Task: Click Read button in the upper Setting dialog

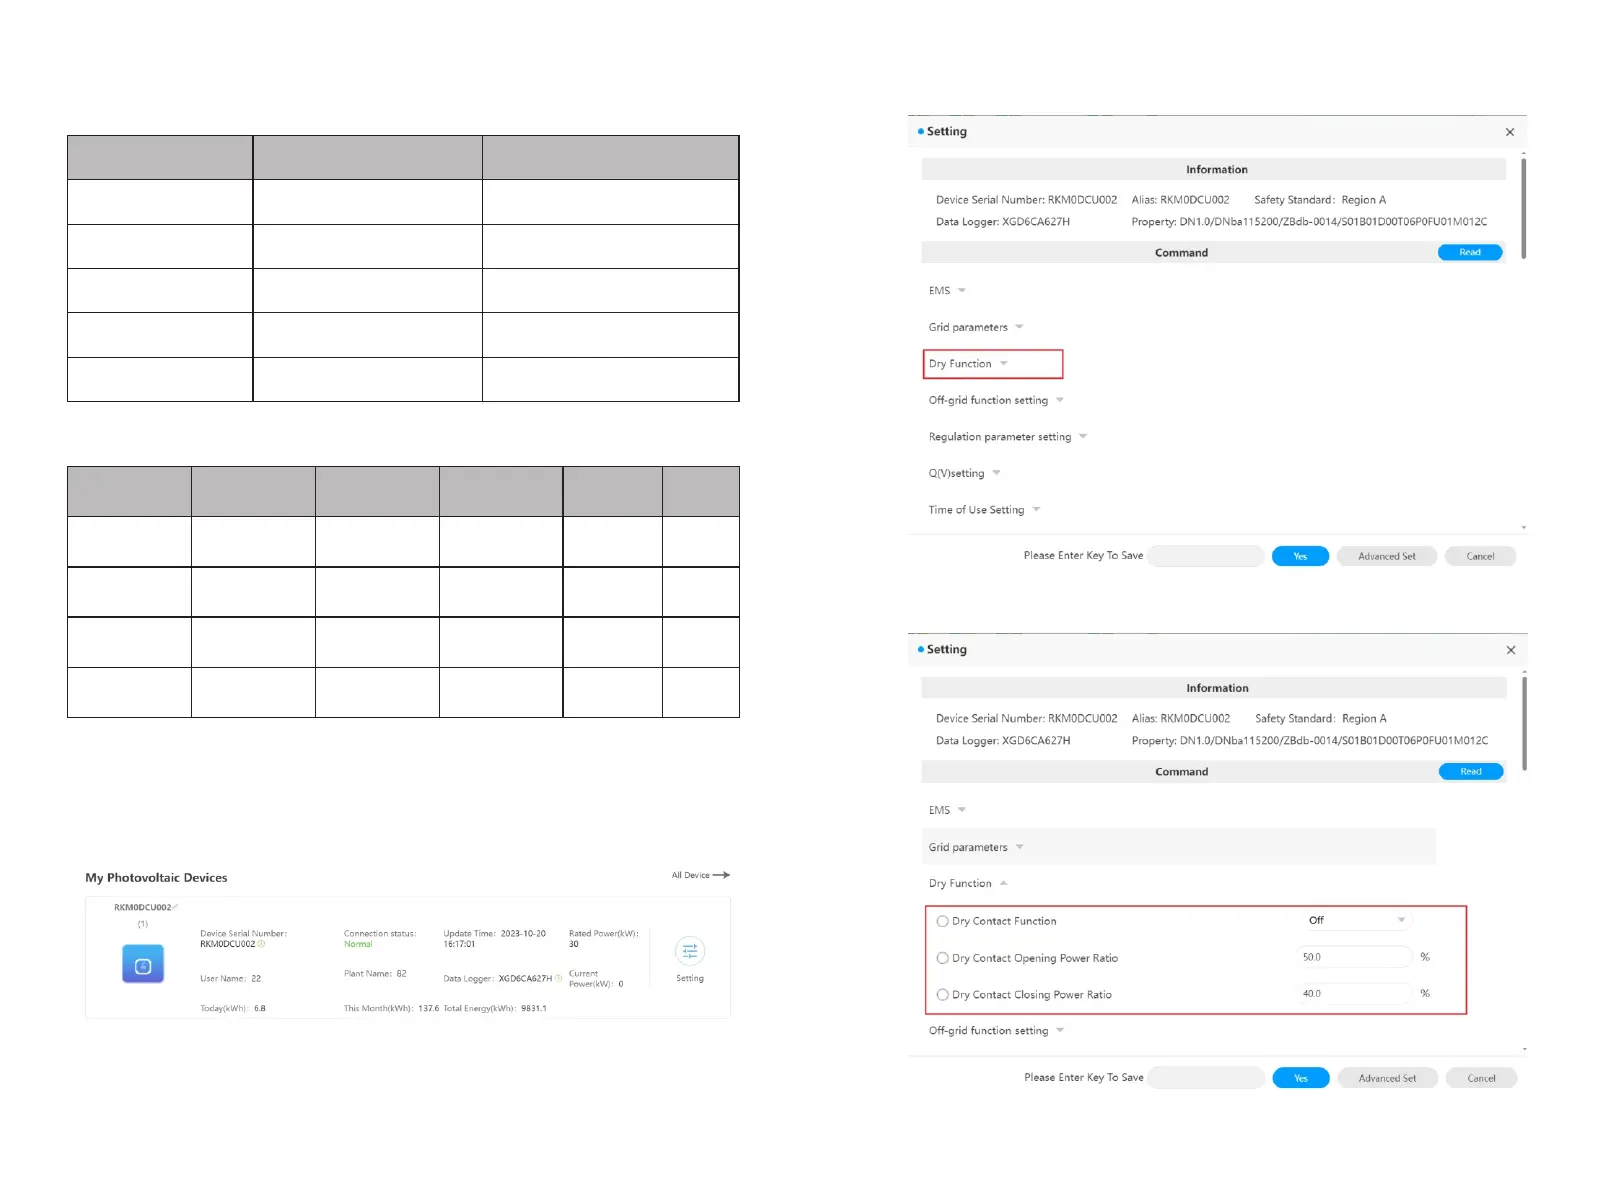Action: coord(1469,252)
